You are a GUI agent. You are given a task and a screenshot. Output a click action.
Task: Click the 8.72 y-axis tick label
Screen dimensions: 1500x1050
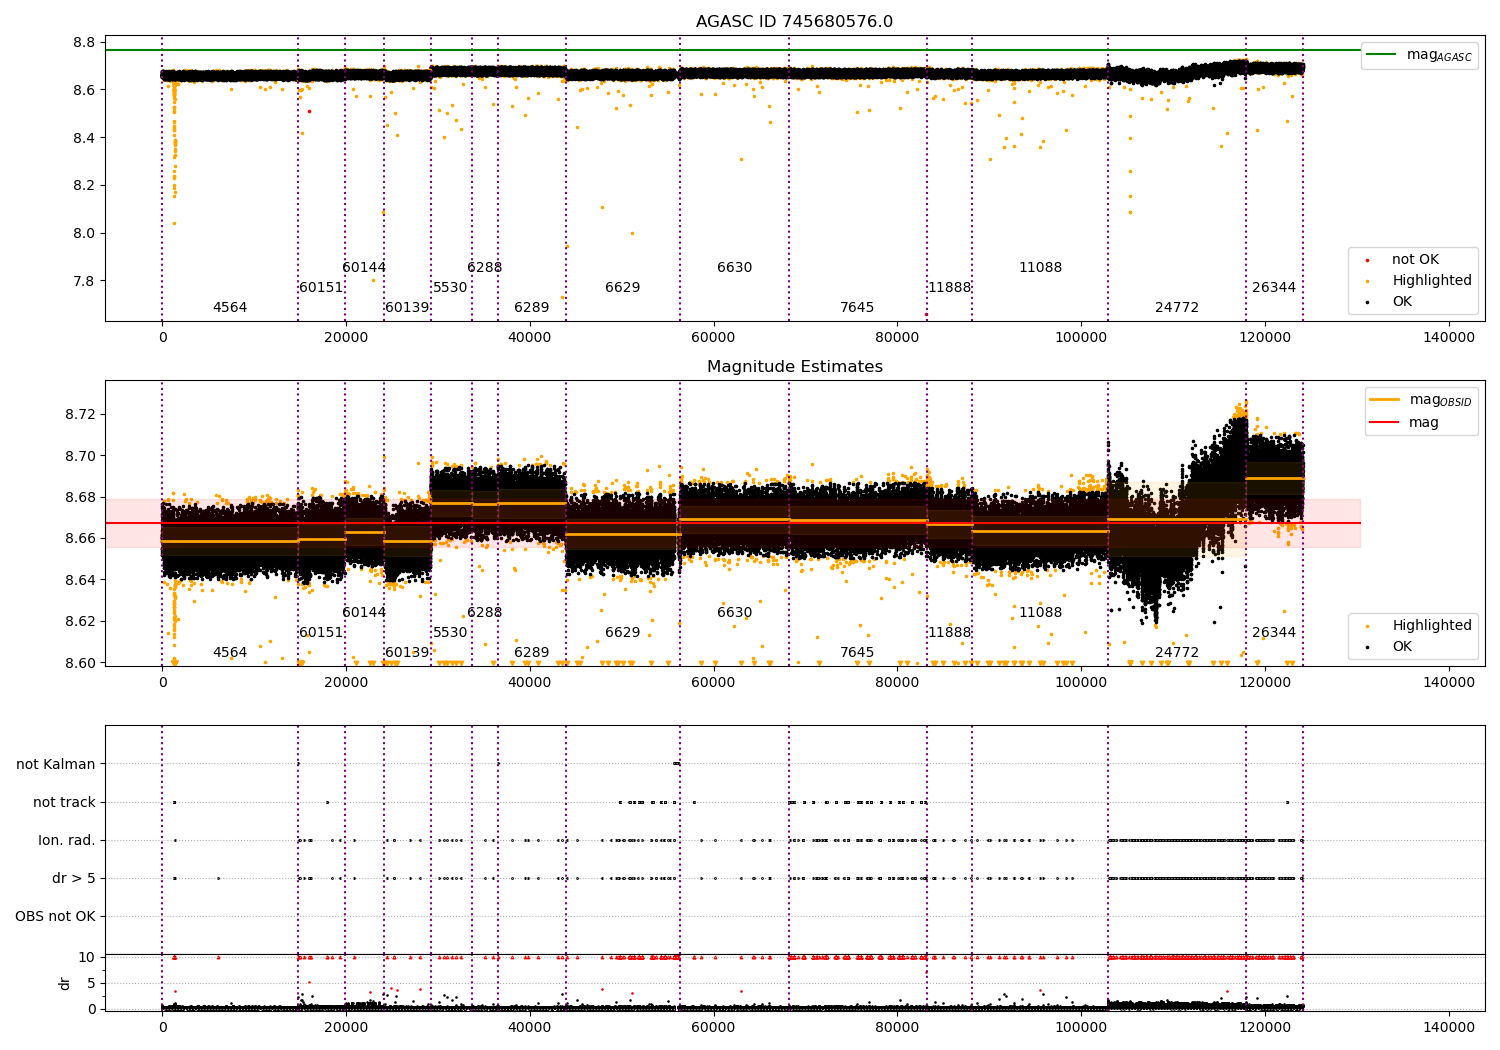(80, 415)
